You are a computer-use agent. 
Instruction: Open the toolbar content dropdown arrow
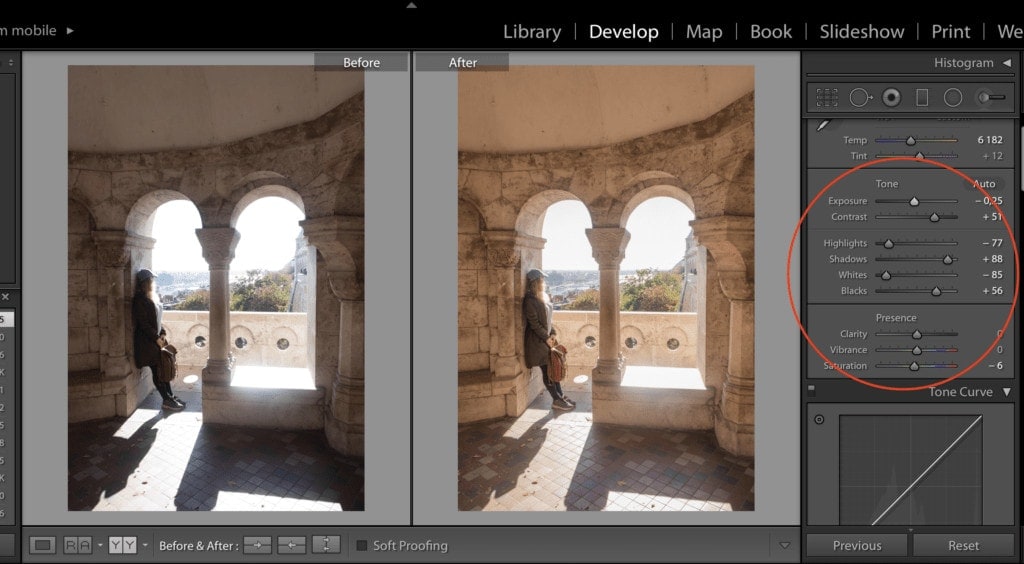[x=784, y=545]
